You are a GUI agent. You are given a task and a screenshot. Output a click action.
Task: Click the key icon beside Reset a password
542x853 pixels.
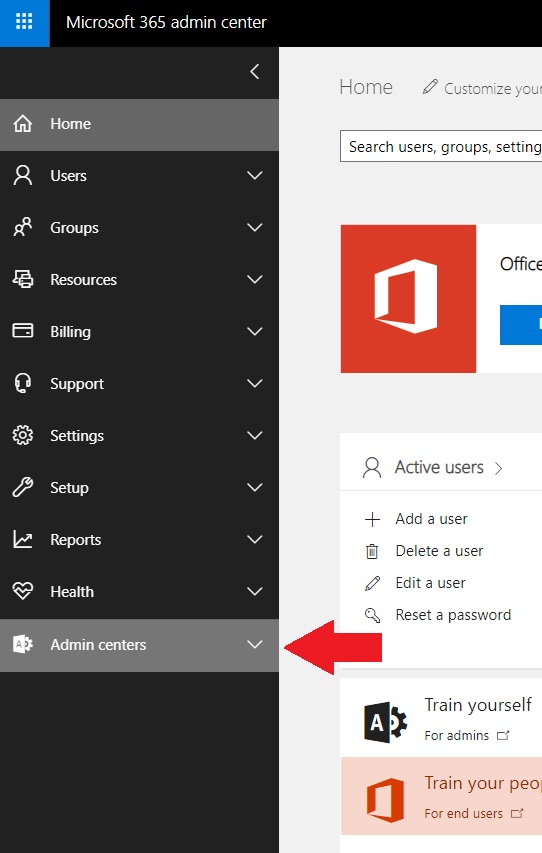pos(372,615)
